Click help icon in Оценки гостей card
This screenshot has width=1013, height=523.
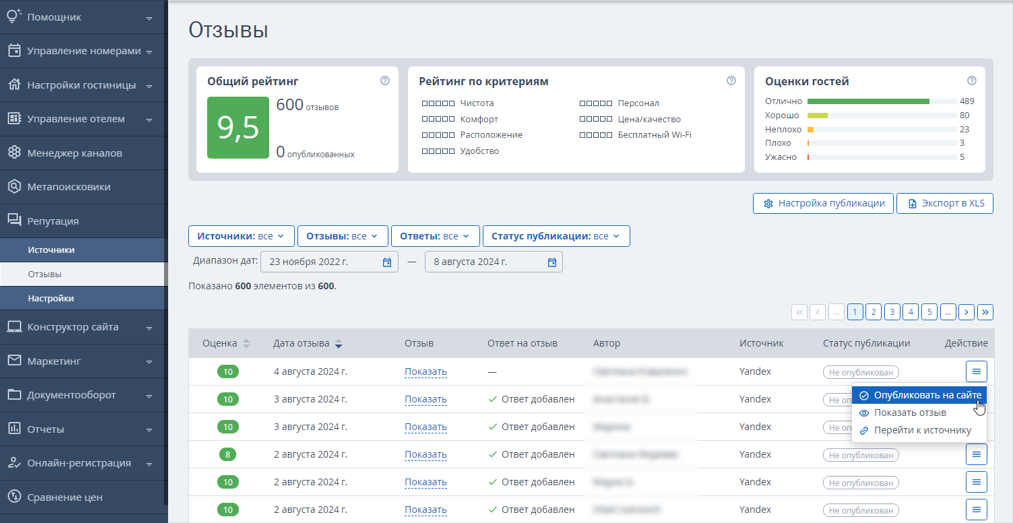tap(972, 81)
